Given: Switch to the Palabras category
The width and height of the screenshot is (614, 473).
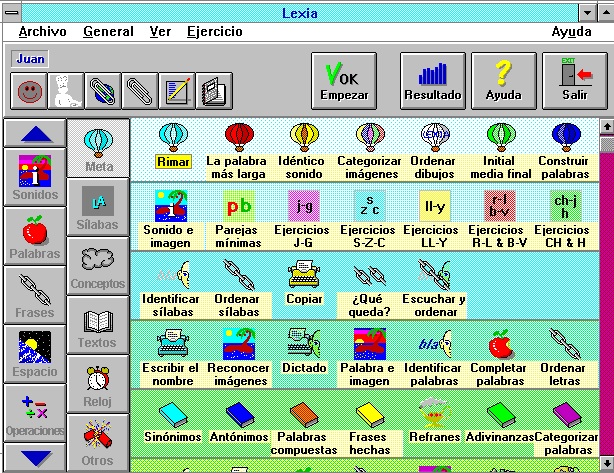Looking at the screenshot, I should click(x=35, y=236).
